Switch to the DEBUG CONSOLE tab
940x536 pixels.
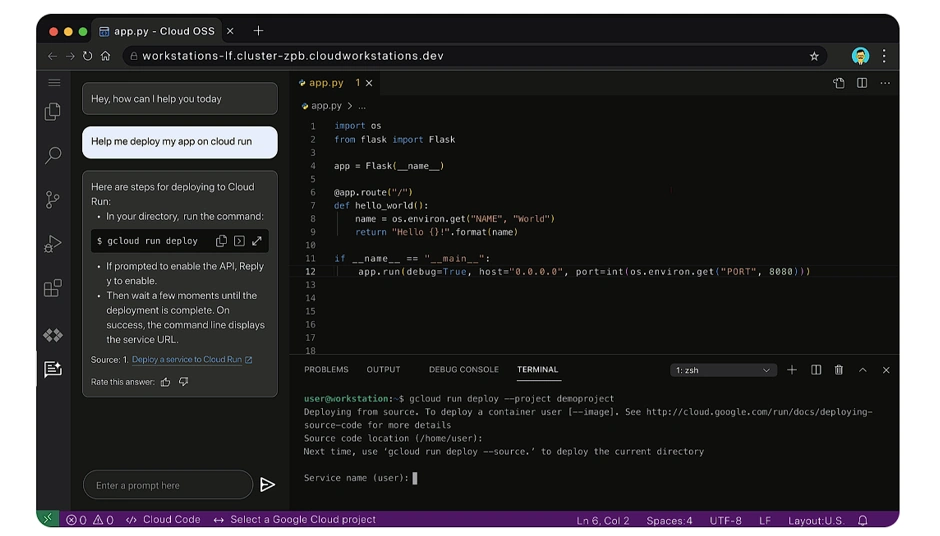click(463, 369)
